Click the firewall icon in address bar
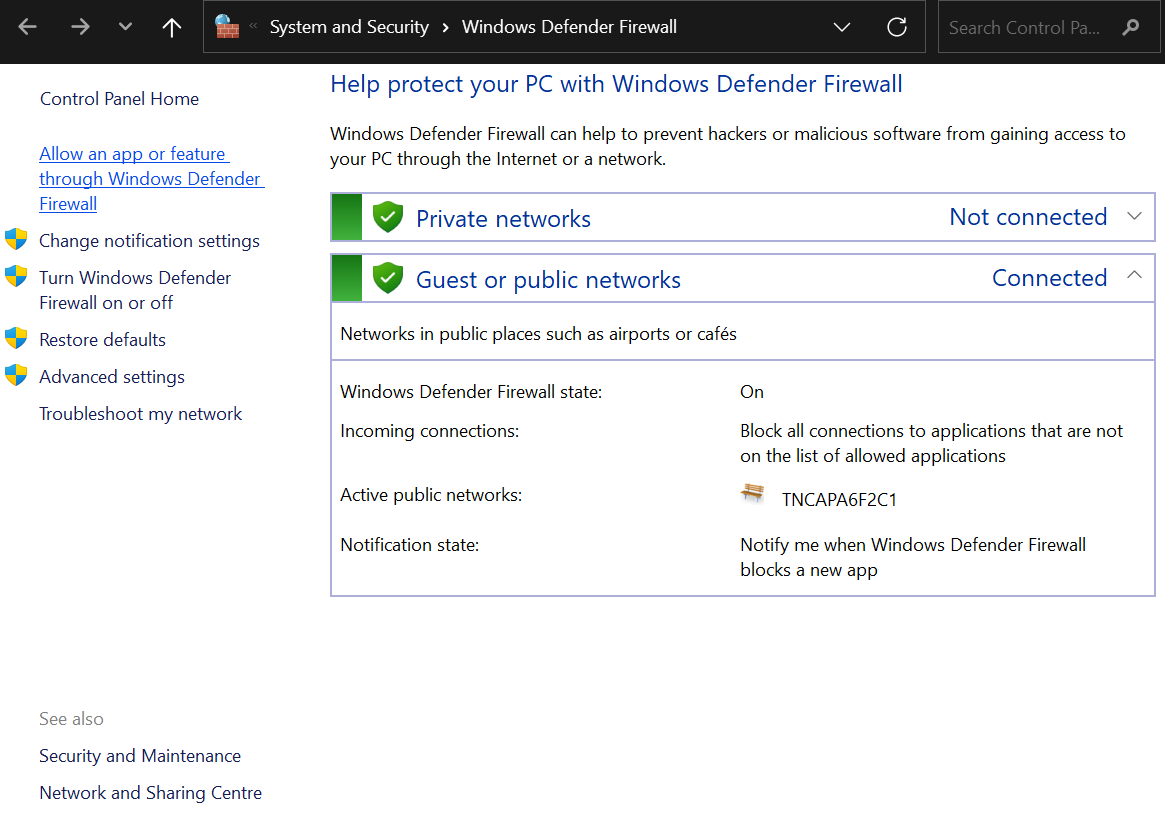Viewport: 1165px width, 821px height. coord(228,27)
